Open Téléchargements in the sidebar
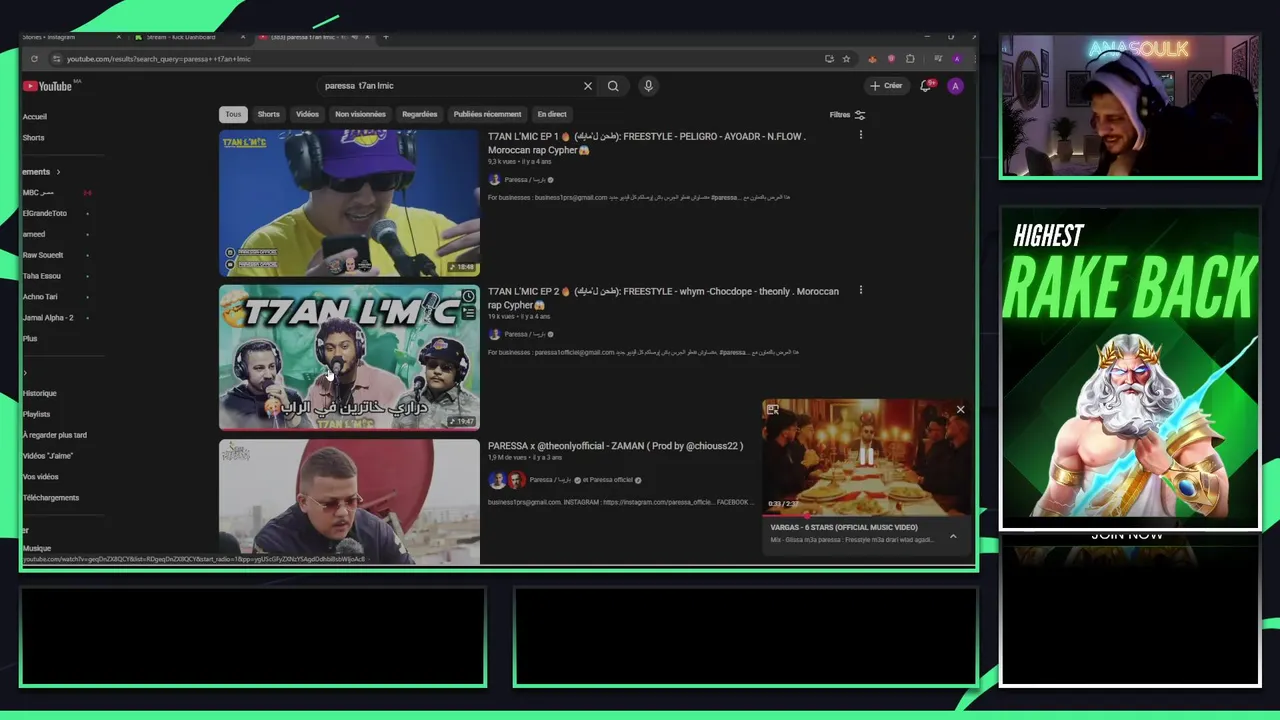 pos(51,498)
